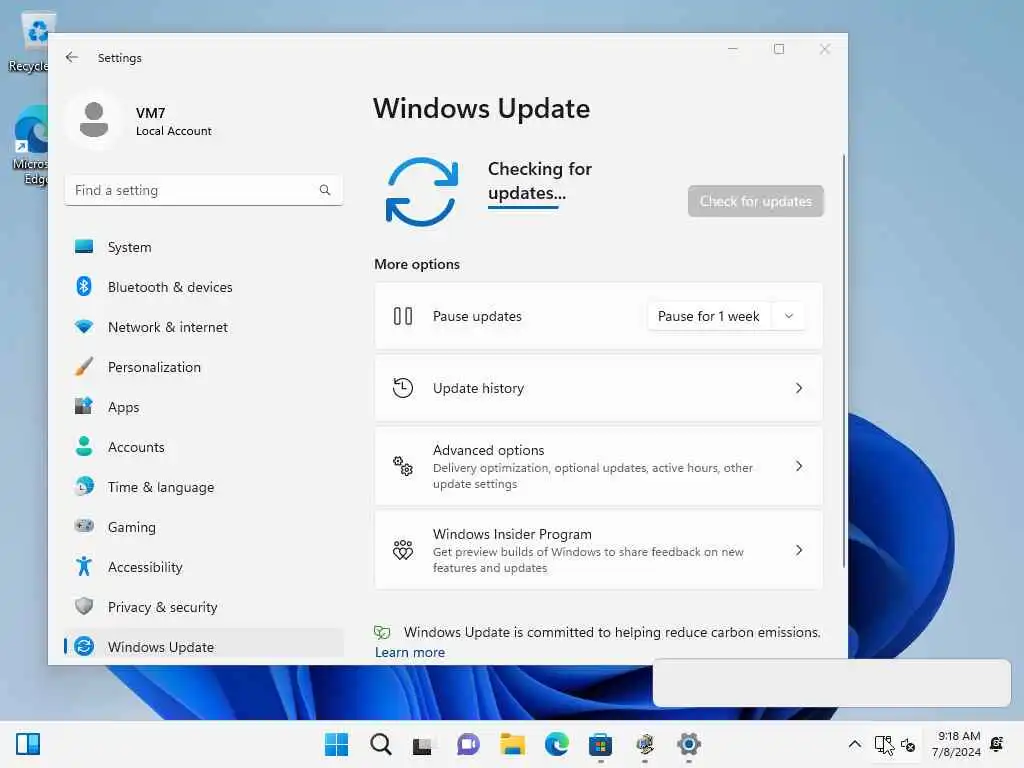Show hidden system tray icons
1024x768 pixels.
[854, 744]
